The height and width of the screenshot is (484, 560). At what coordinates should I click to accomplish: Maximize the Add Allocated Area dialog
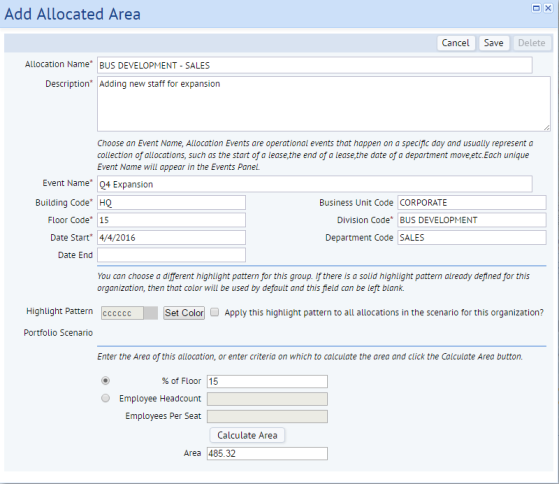pyautogui.click(x=536, y=8)
